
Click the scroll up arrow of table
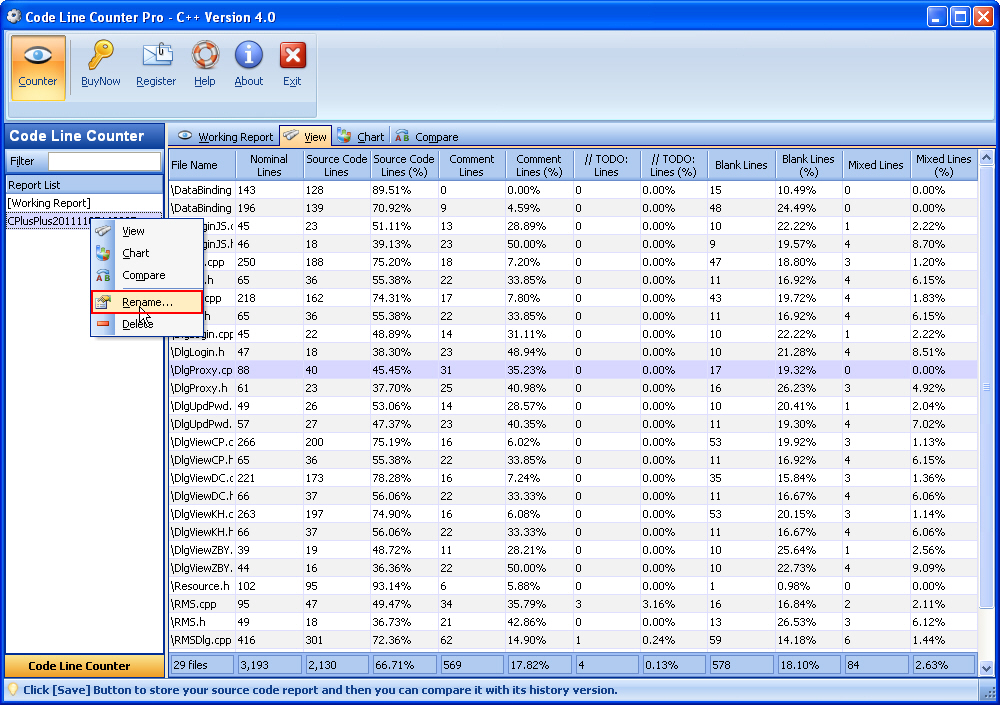coord(986,157)
